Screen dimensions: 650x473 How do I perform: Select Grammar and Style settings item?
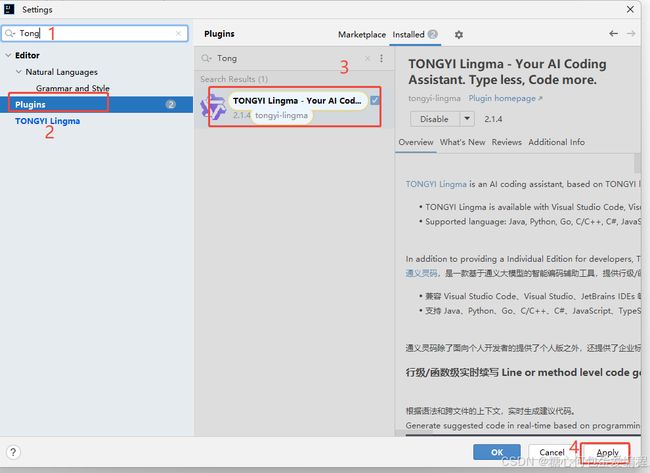[x=73, y=88]
